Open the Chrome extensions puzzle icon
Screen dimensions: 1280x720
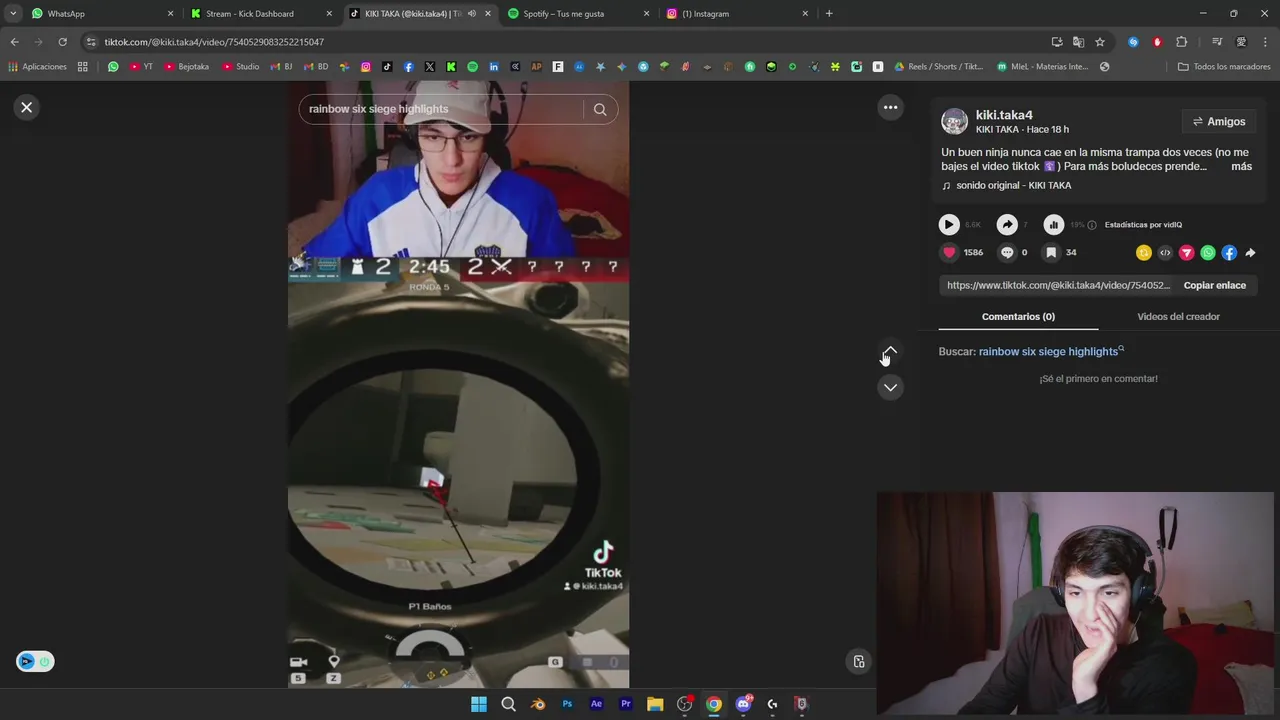coord(1181,42)
